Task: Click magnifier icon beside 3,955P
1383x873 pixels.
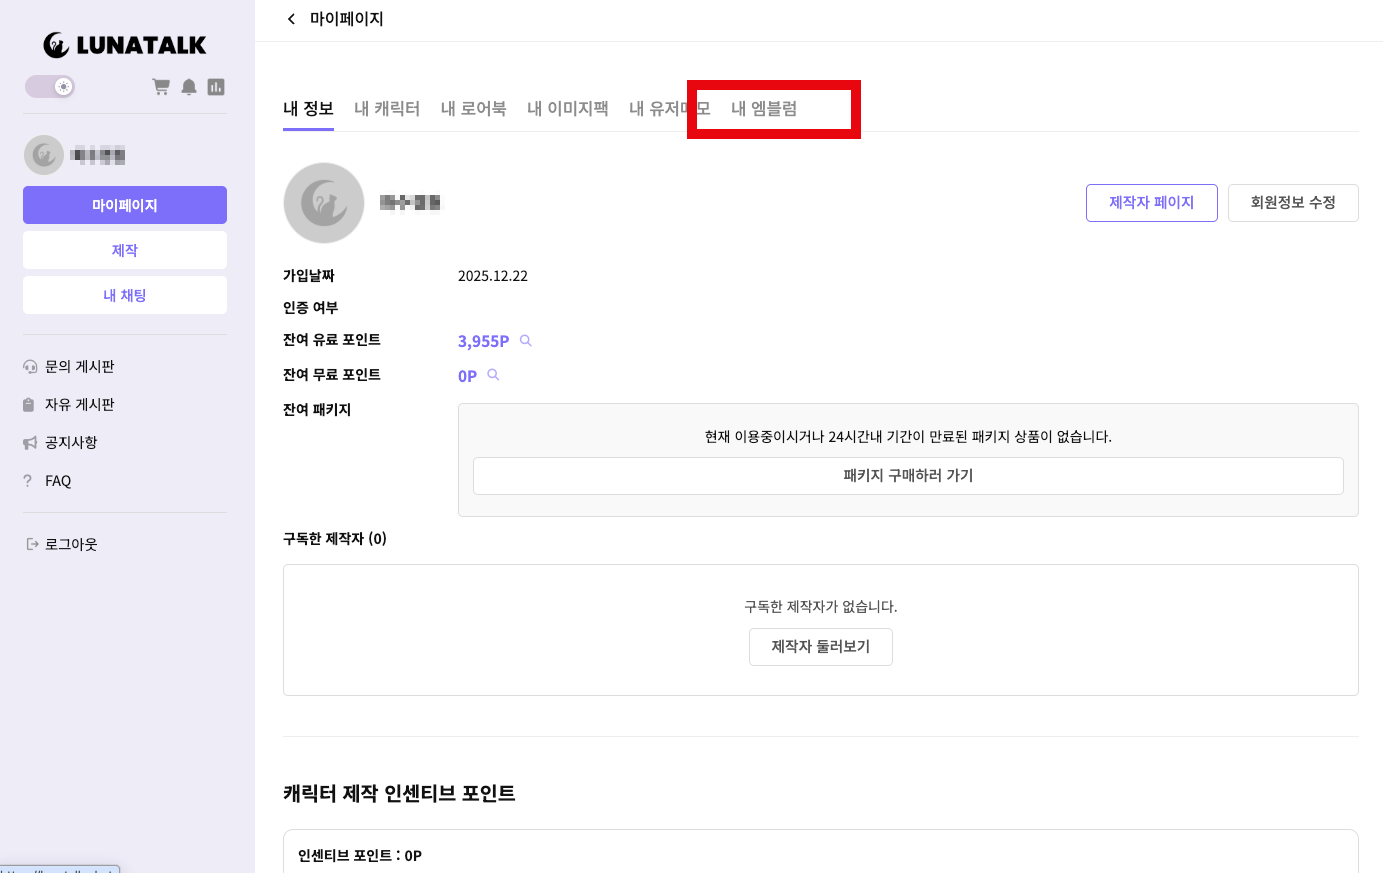Action: click(x=526, y=341)
